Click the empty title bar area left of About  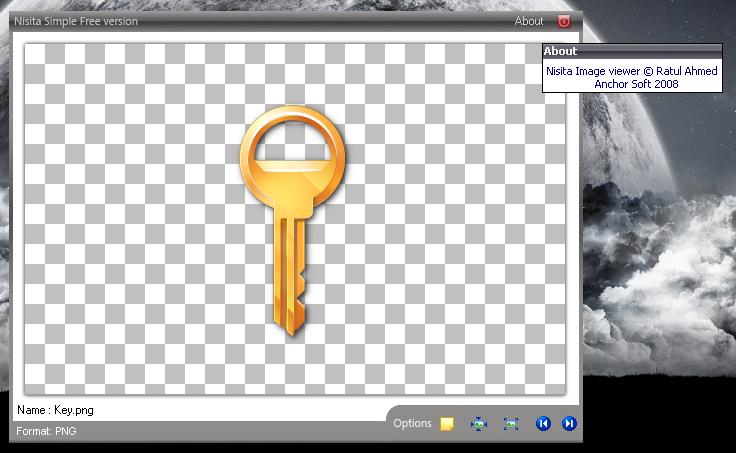(x=330, y=21)
